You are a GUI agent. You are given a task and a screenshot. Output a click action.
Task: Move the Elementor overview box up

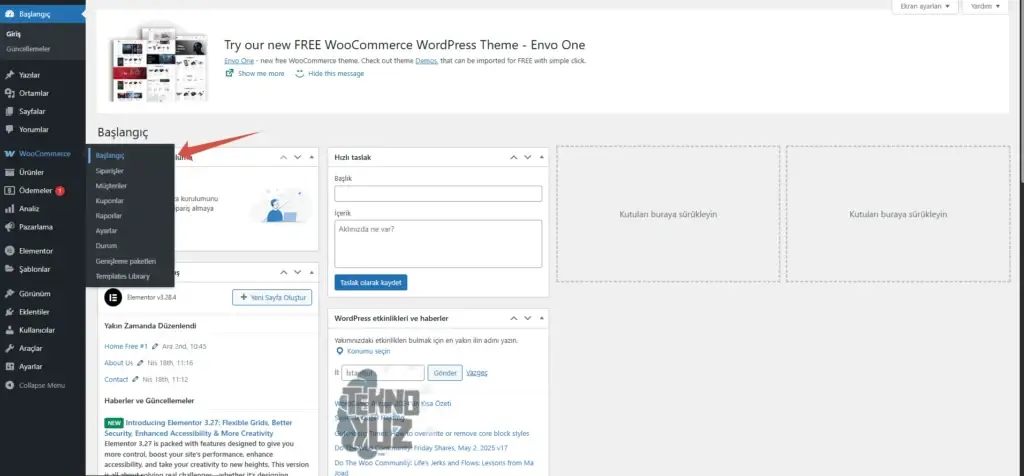[283, 272]
